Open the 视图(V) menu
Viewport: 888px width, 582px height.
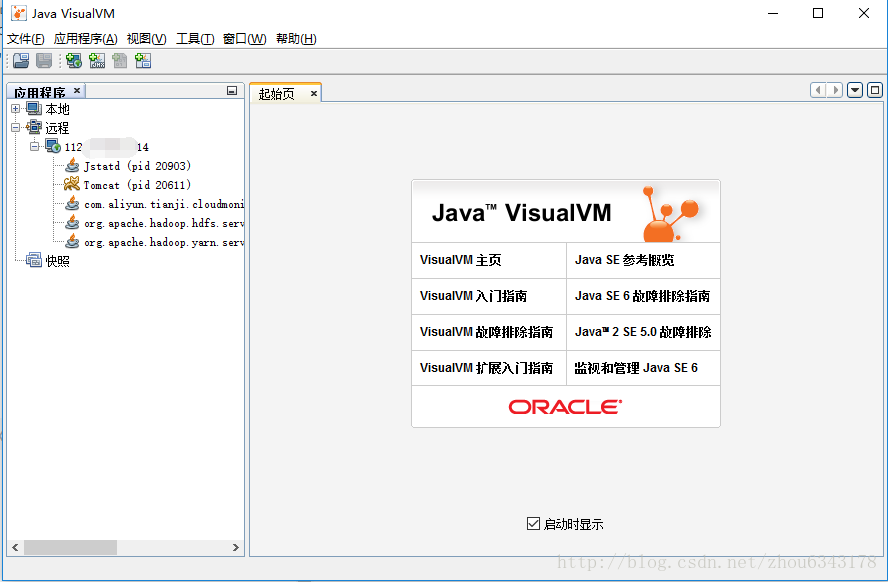(147, 38)
